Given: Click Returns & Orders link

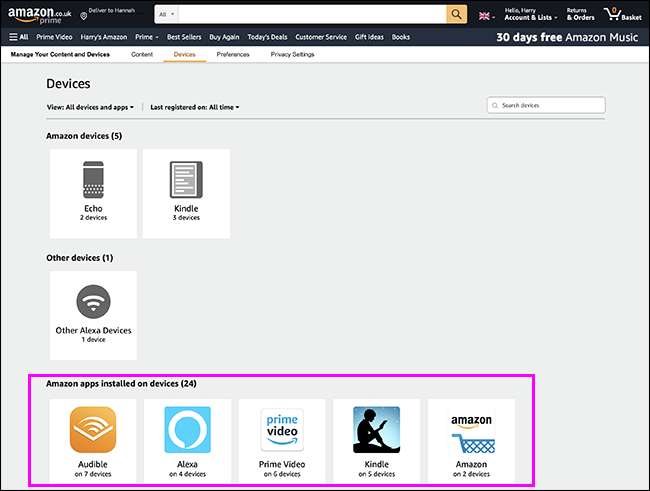Looking at the screenshot, I should click(581, 15).
